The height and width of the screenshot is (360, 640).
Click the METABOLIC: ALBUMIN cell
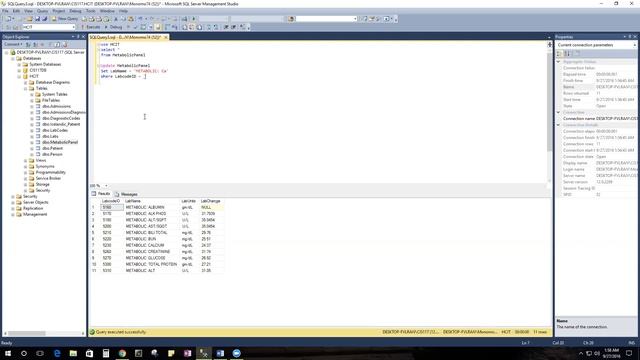[x=152, y=207]
